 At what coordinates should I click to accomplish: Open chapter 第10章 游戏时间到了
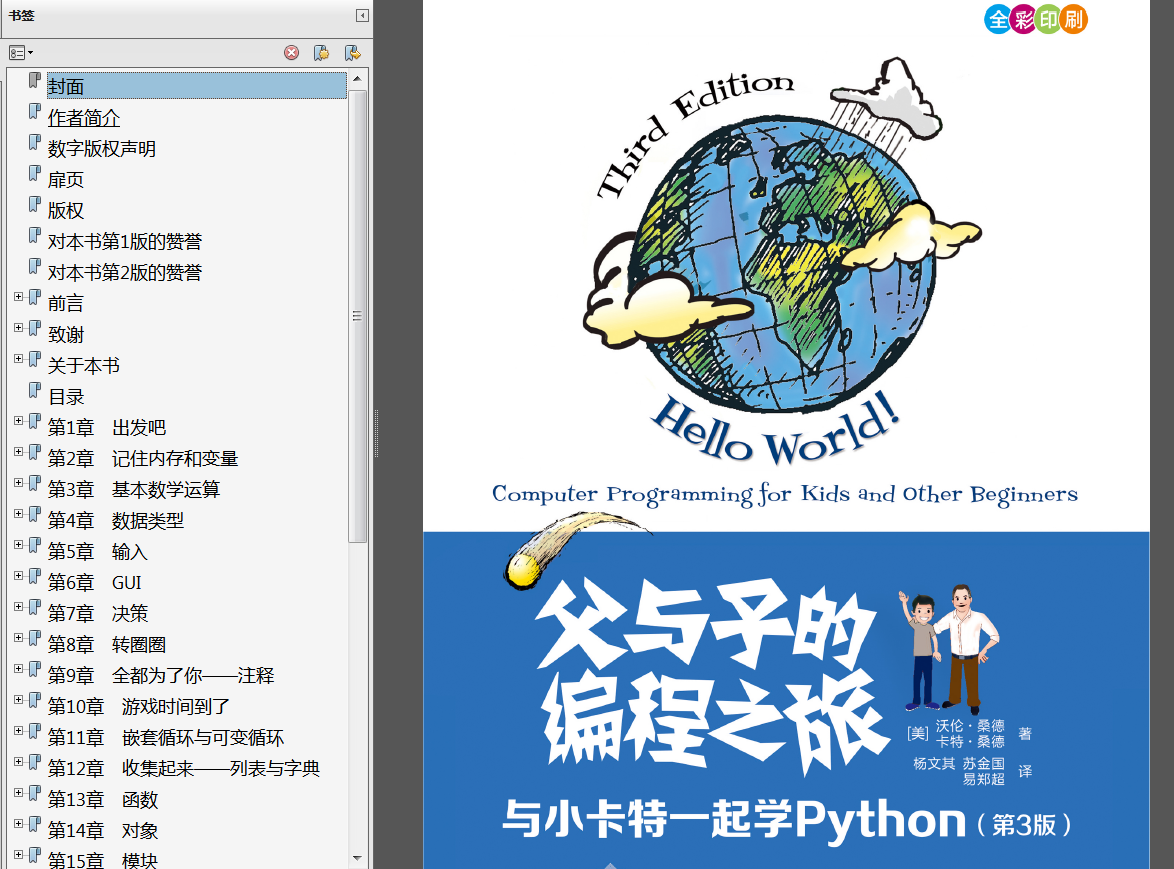(139, 707)
